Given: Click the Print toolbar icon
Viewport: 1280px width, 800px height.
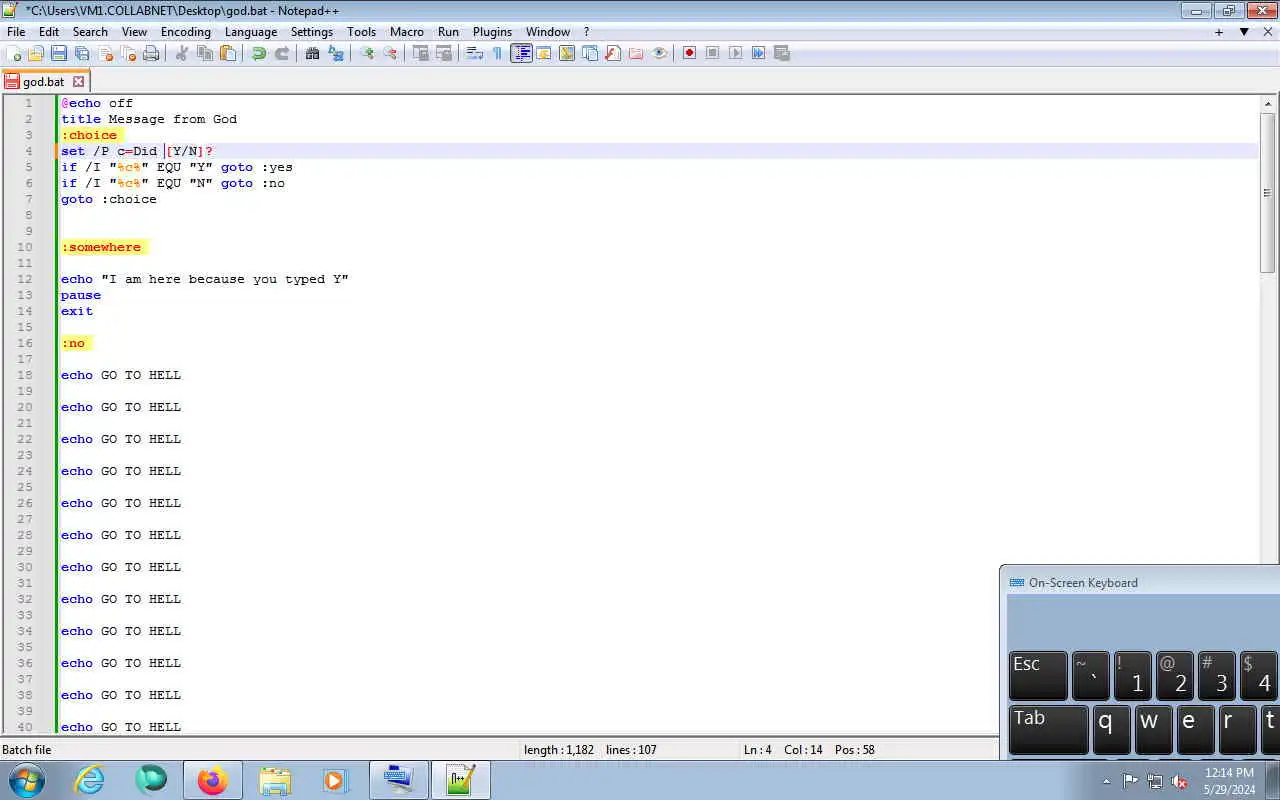Looking at the screenshot, I should (151, 53).
